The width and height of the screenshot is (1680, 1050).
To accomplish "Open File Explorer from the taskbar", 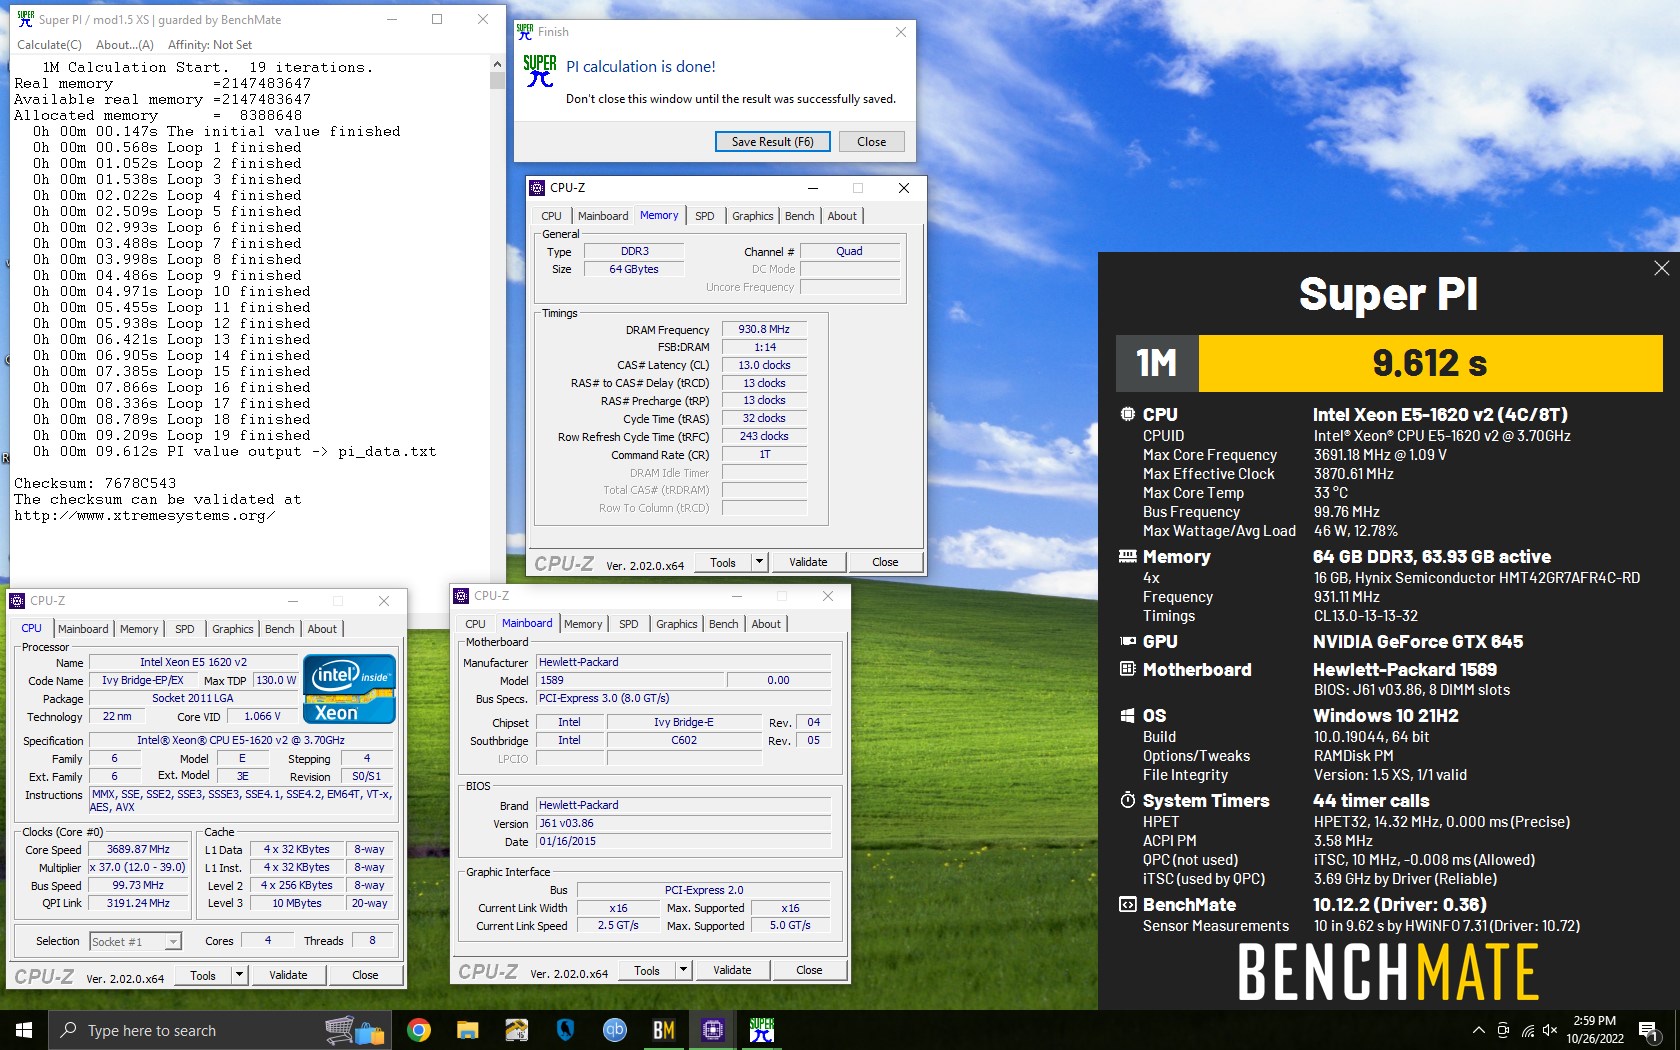I will tap(467, 1030).
